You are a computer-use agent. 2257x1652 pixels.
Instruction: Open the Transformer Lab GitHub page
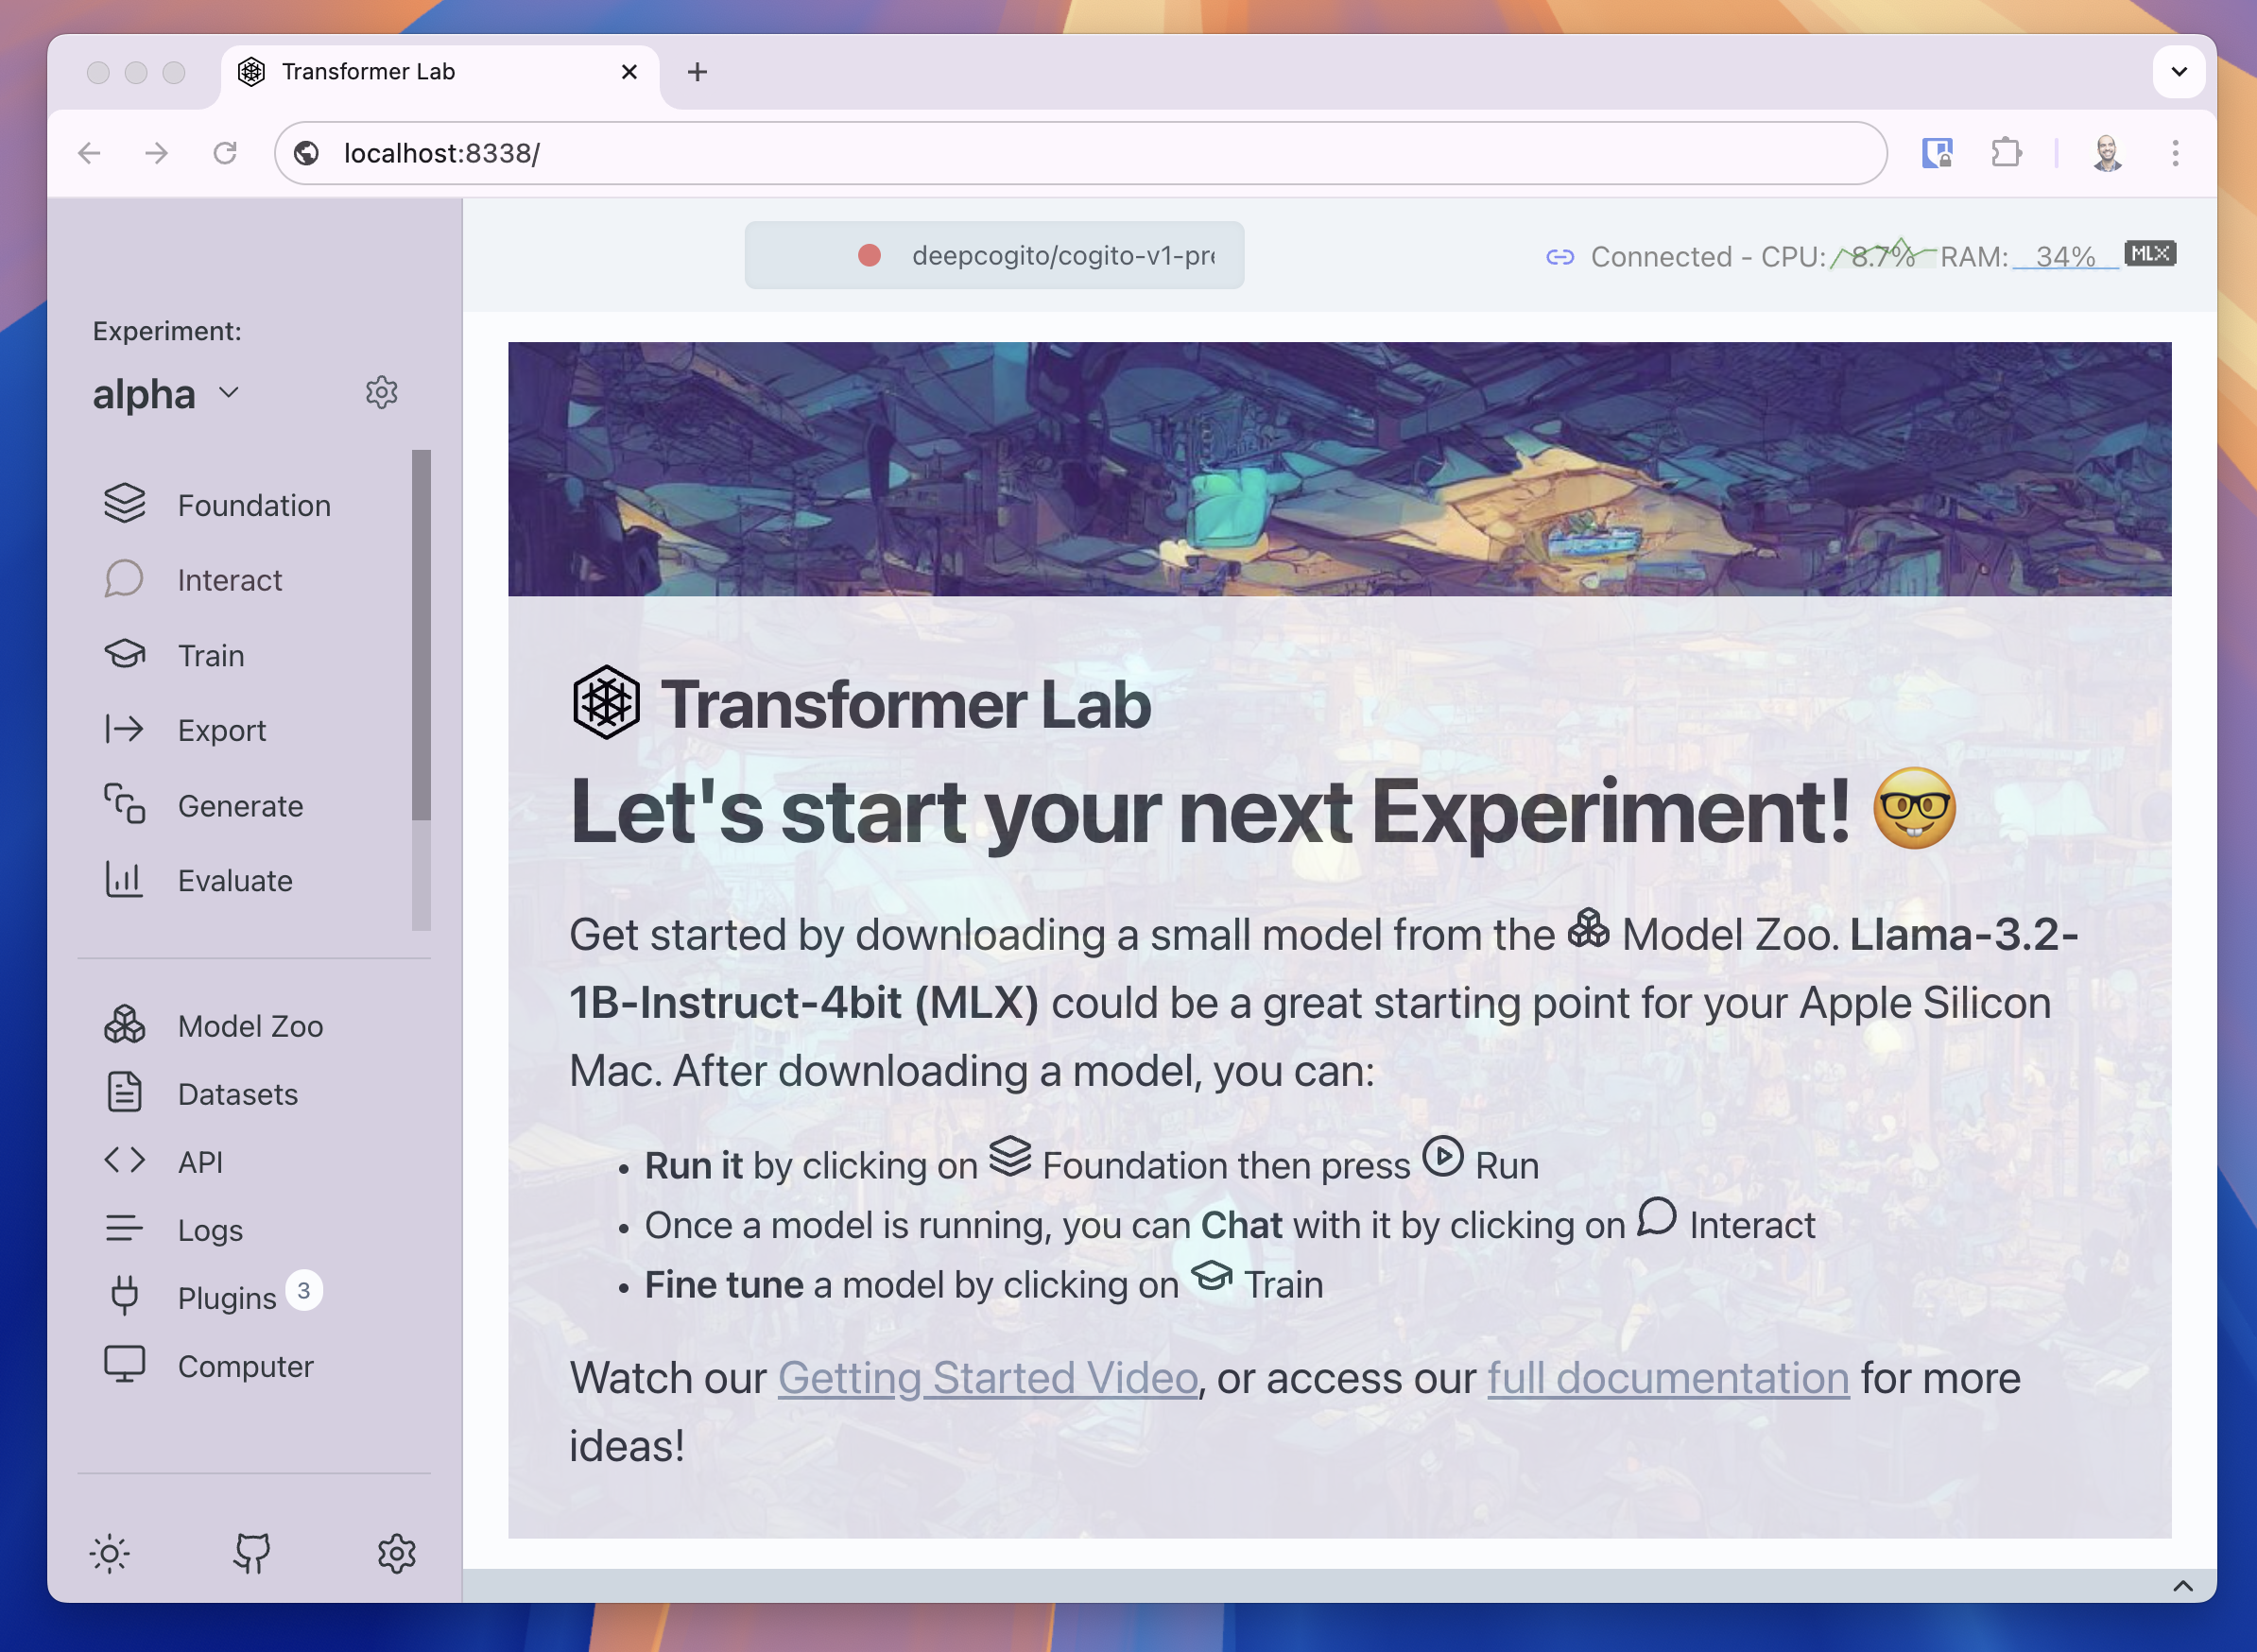[x=252, y=1553]
